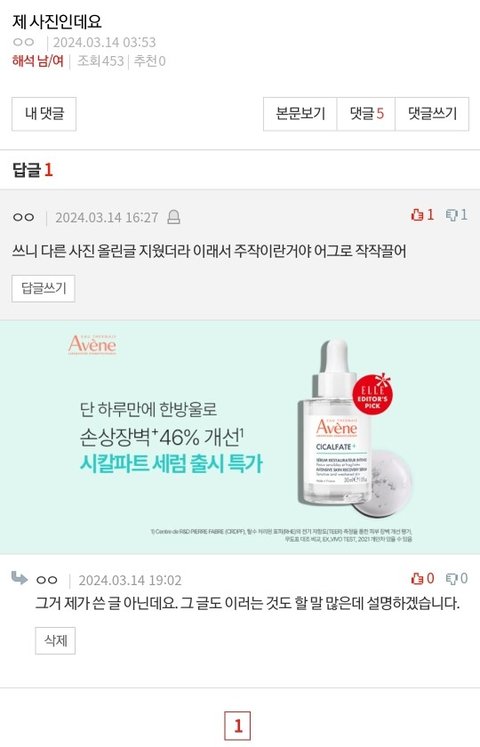480x747 pixels.
Task: Click 답글쓰기 under the first reply
Action: [x=43, y=288]
